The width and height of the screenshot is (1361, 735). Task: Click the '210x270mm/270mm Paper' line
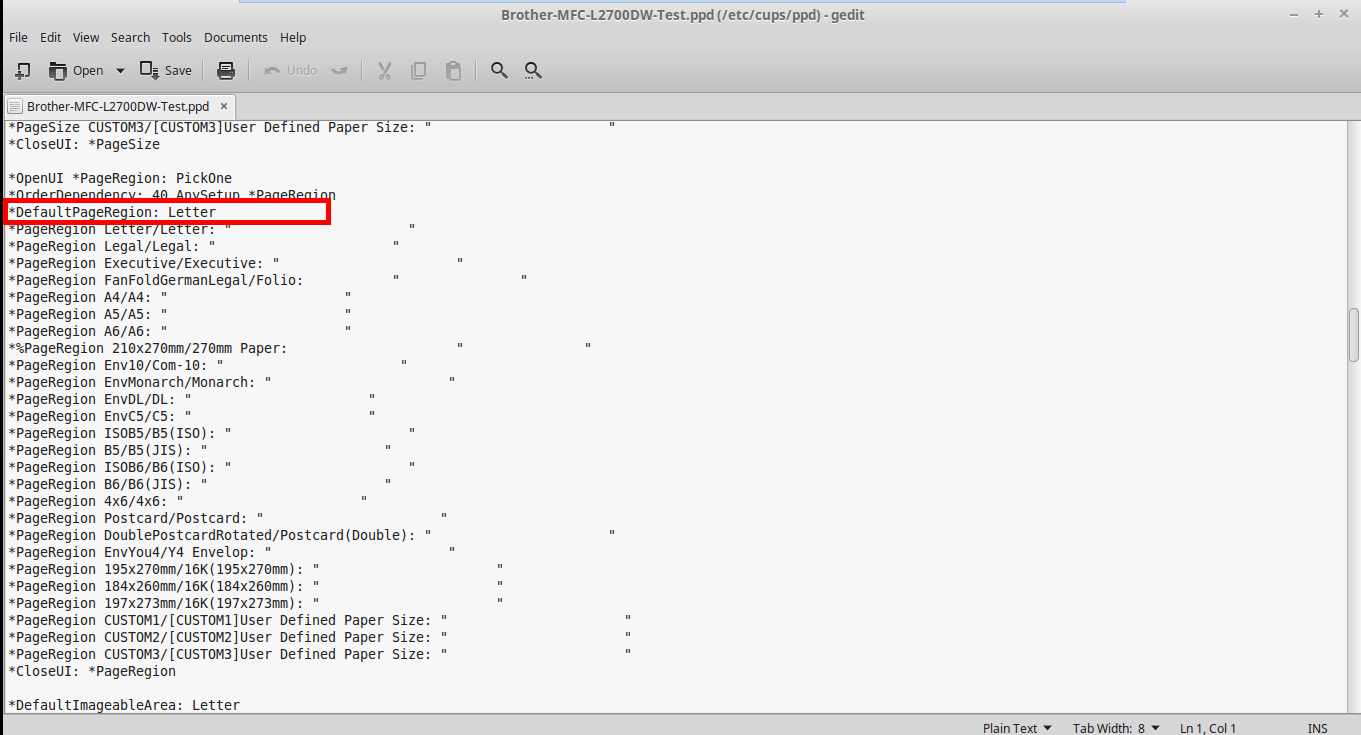click(300, 348)
